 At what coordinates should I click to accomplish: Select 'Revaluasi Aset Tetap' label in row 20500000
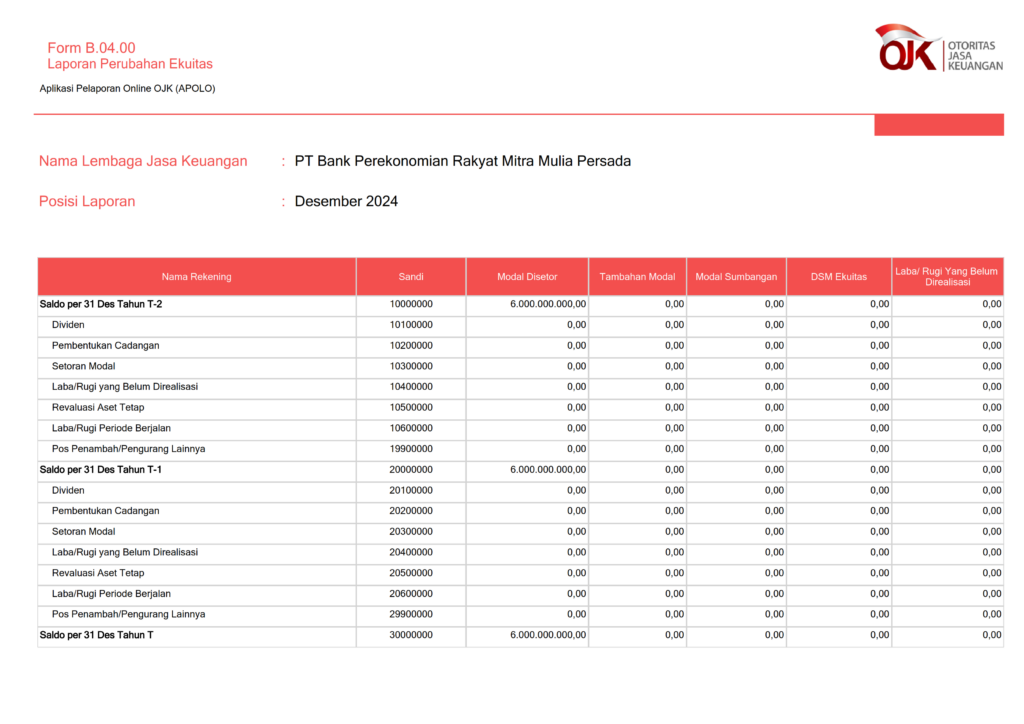tap(98, 573)
